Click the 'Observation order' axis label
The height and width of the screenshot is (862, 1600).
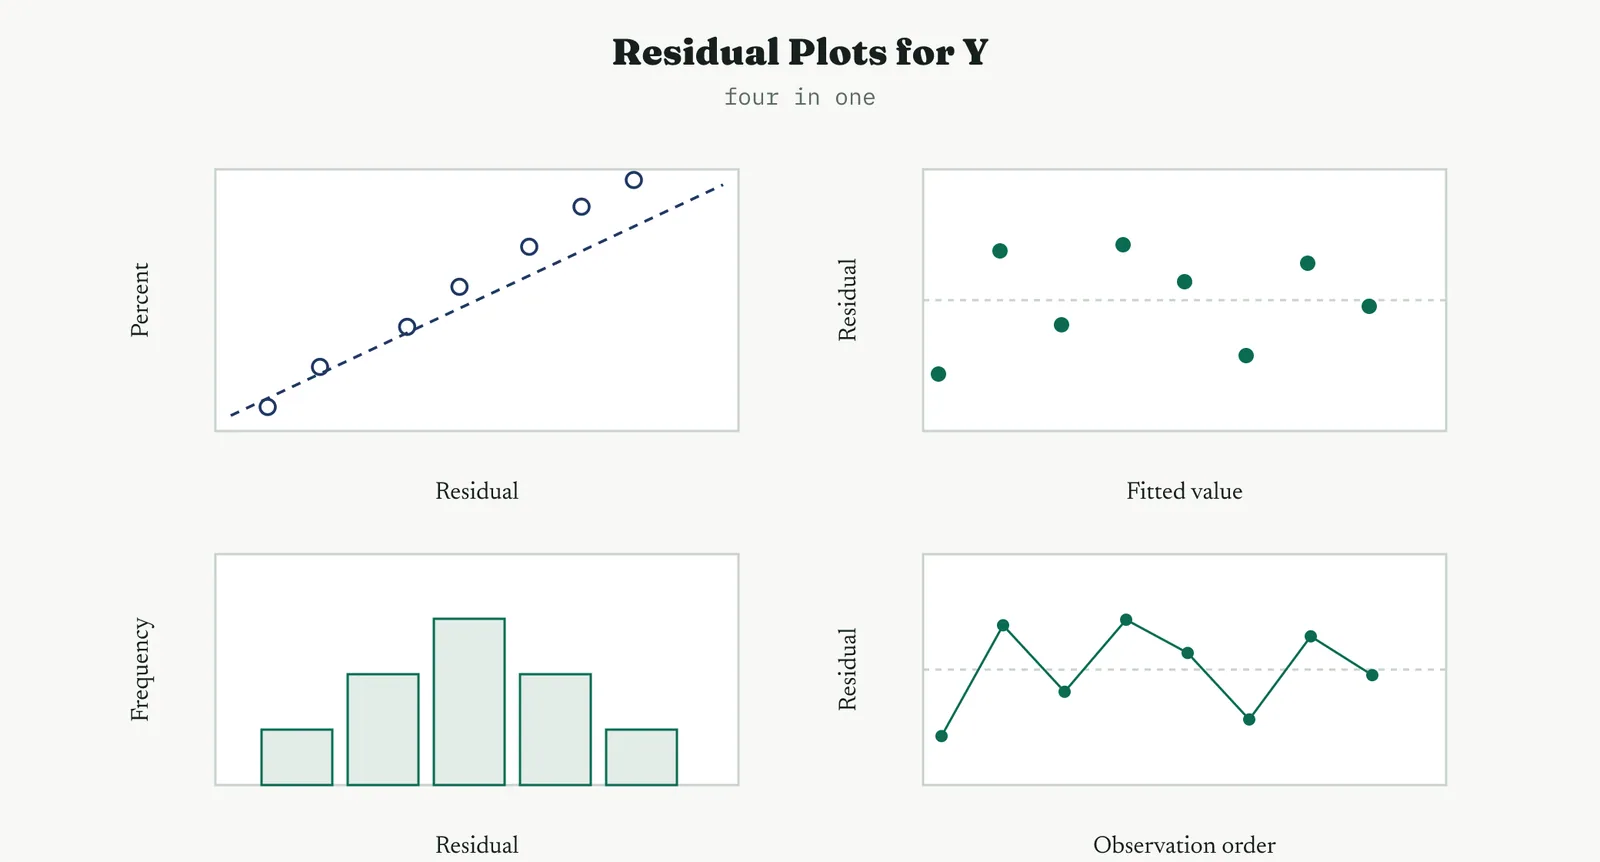click(1184, 845)
